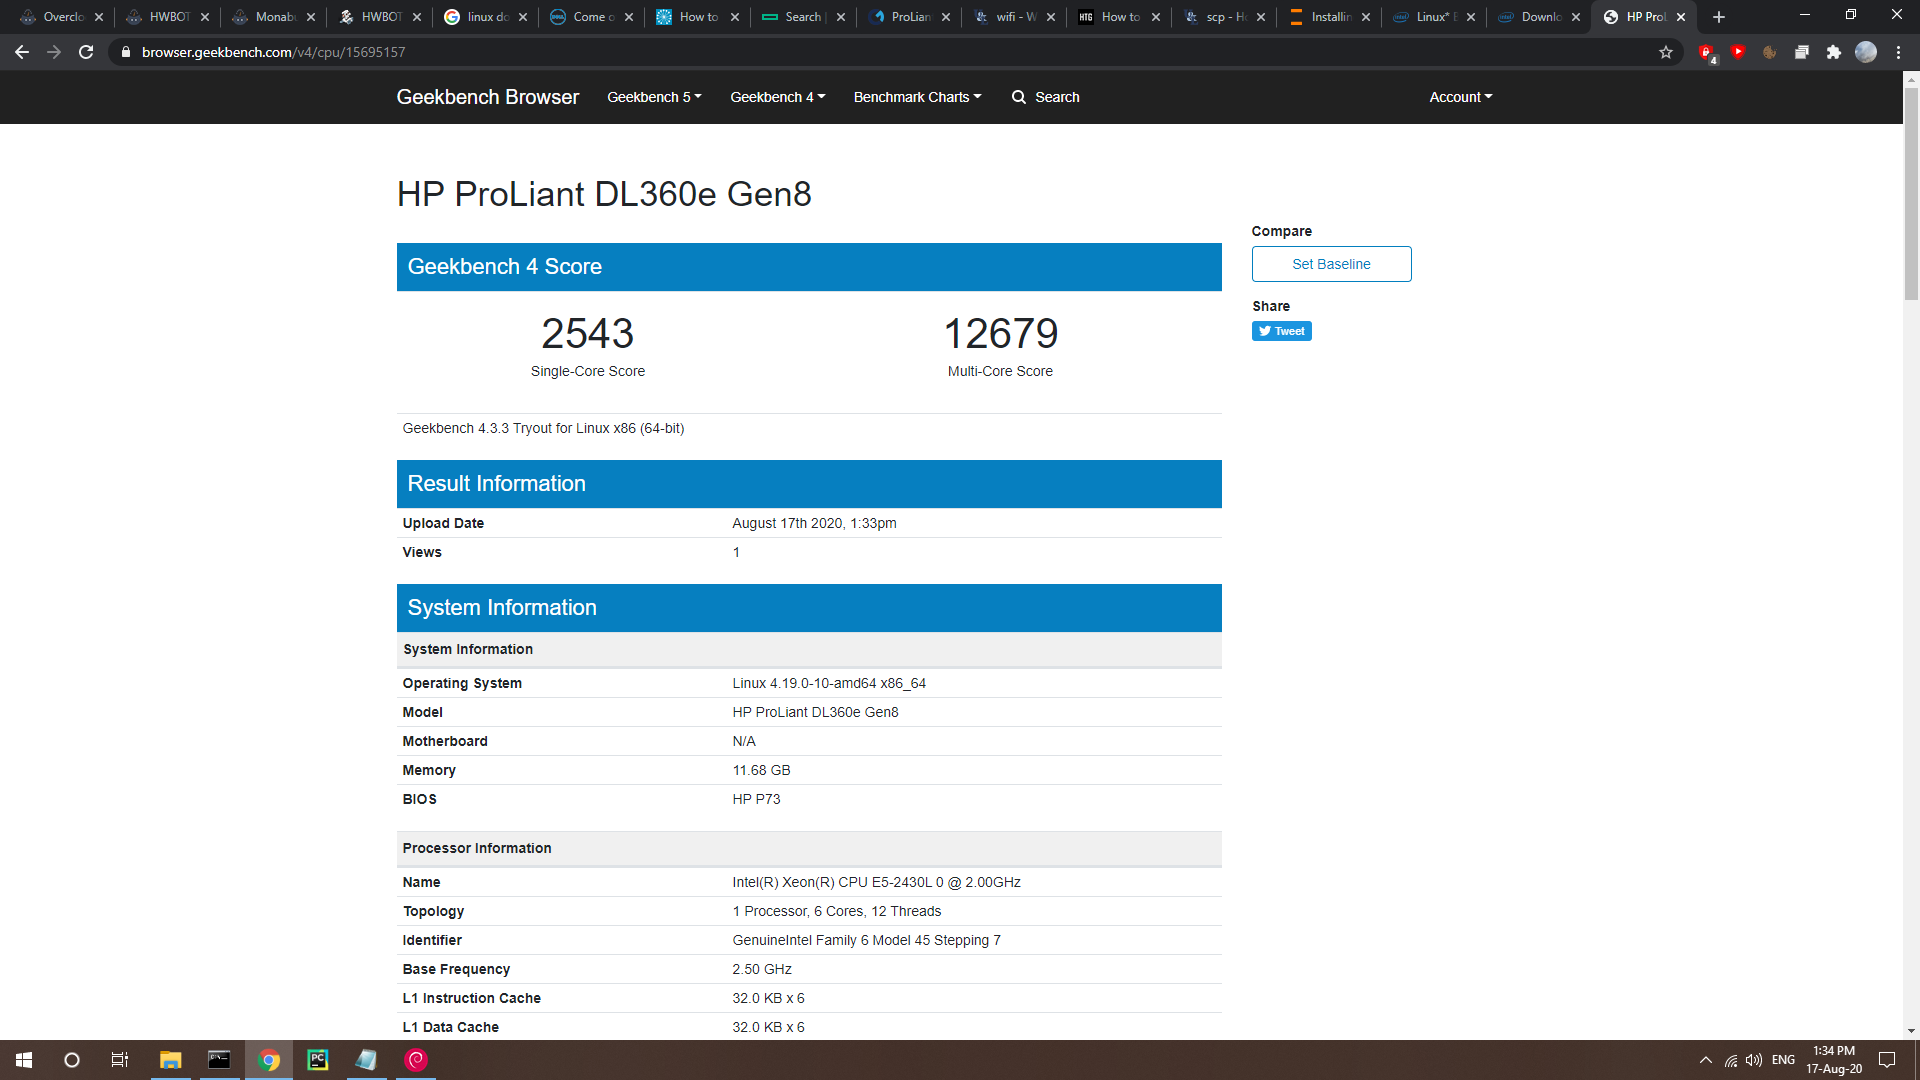This screenshot has height=1080, width=1920.
Task: Click the search magnifier in Geekbench navbar
Action: coord(1019,97)
